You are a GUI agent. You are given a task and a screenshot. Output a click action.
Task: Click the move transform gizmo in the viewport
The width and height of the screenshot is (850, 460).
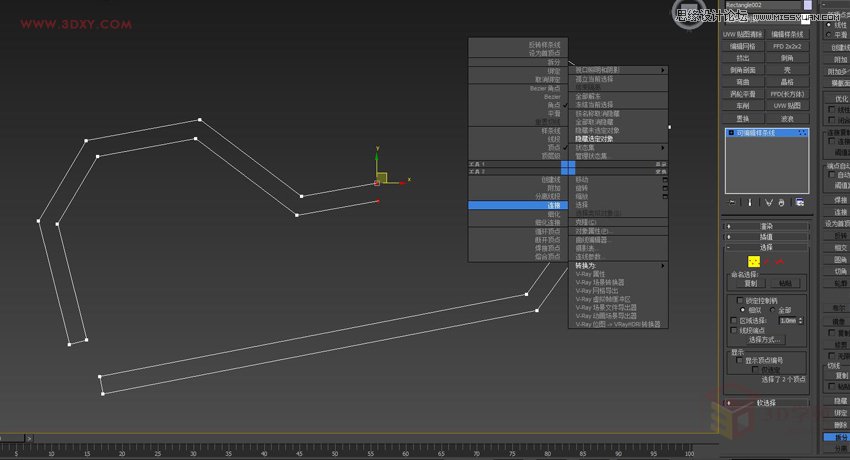(382, 178)
